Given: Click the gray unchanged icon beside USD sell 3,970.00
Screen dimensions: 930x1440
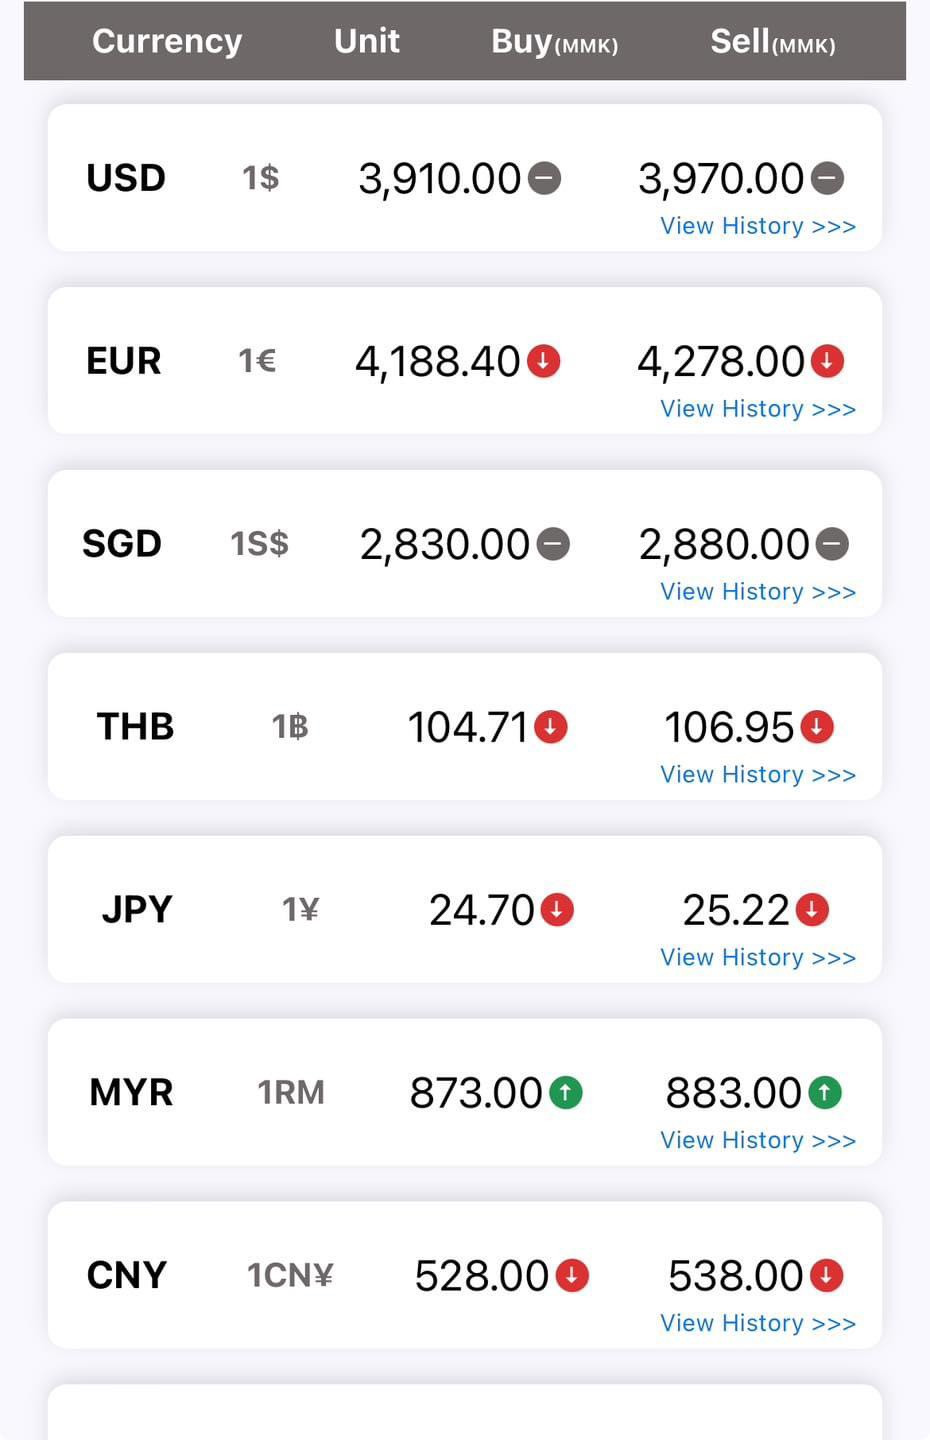Looking at the screenshot, I should 827,179.
